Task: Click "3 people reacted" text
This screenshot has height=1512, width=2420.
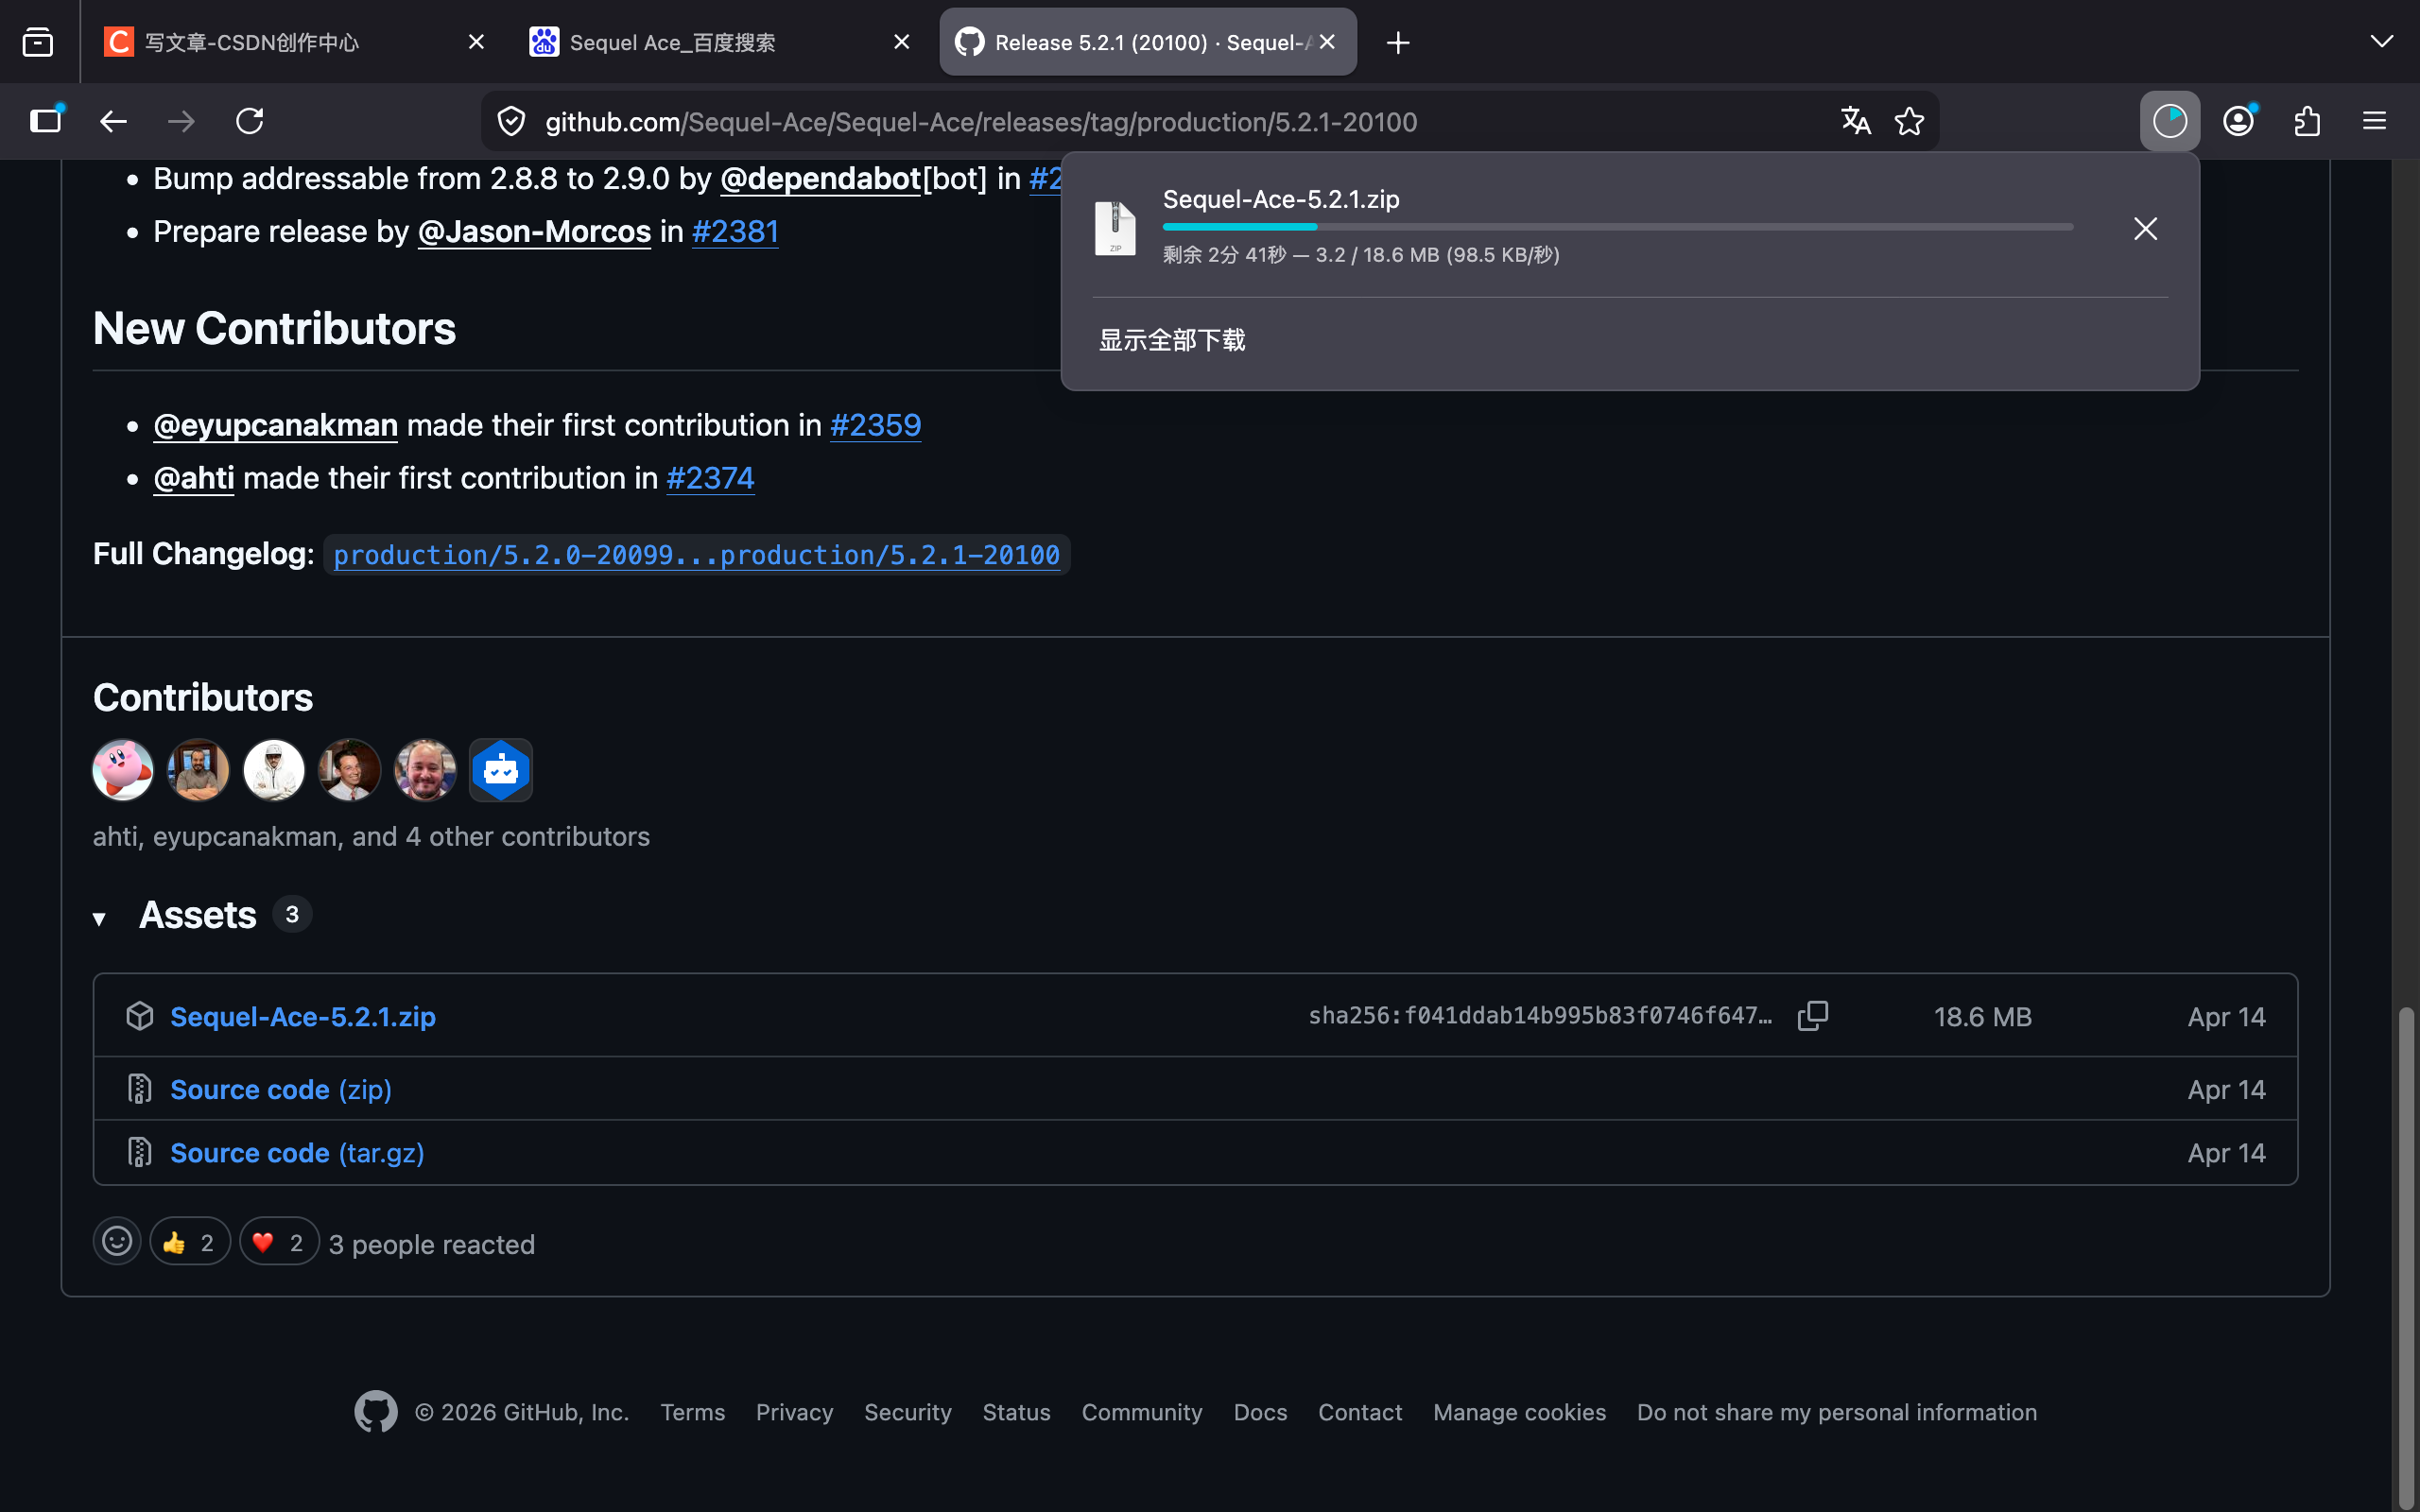Action: (432, 1244)
